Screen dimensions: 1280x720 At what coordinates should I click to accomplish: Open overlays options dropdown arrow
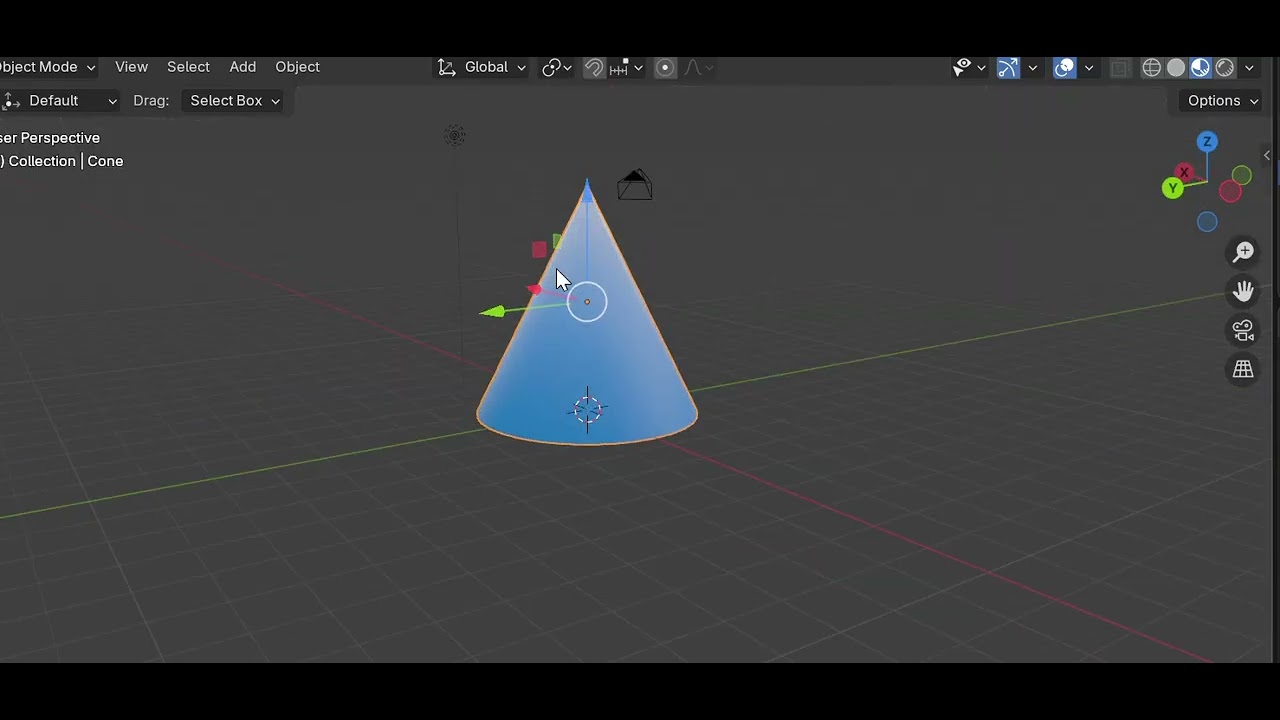click(1089, 67)
